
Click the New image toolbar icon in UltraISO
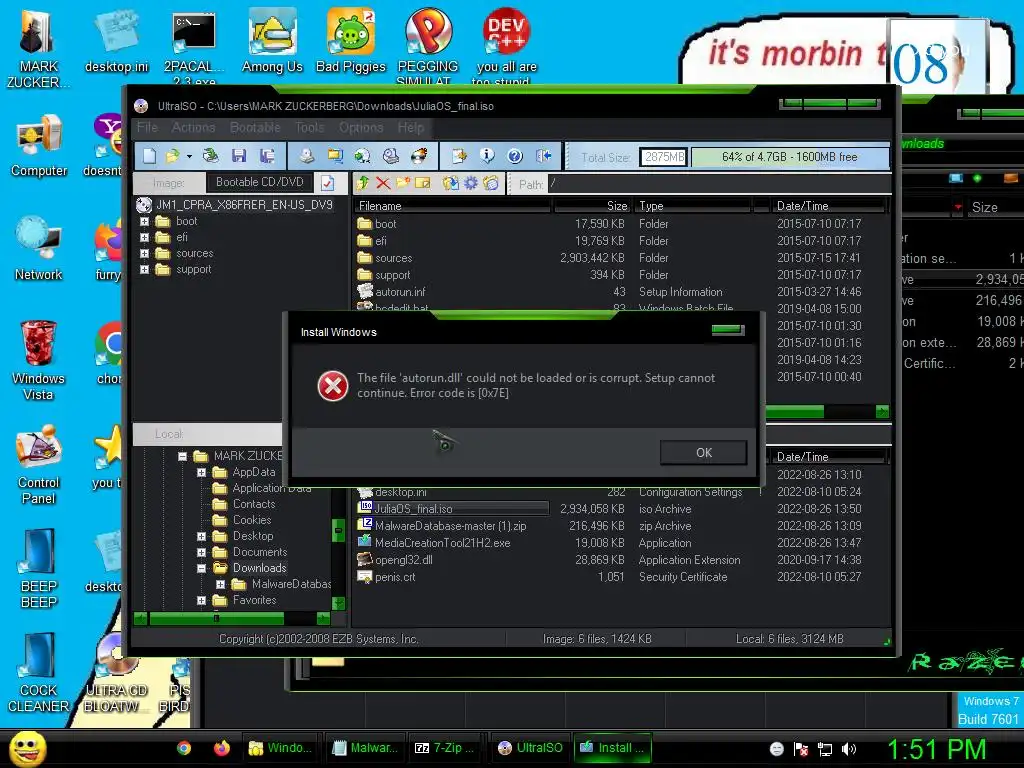click(150, 156)
